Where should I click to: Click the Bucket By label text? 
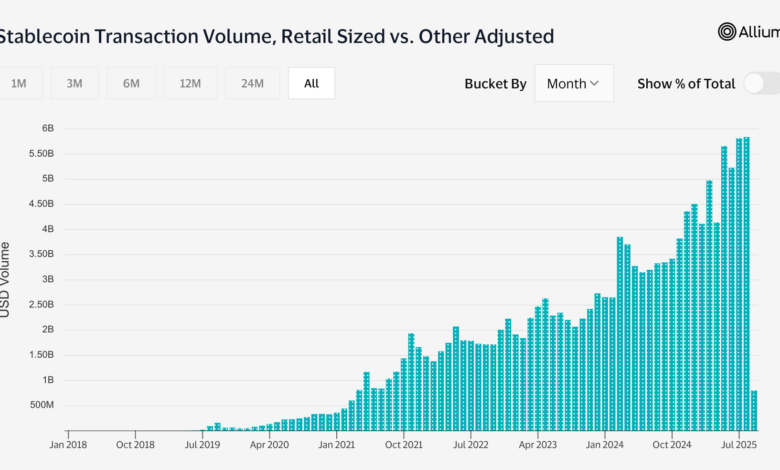tap(495, 84)
